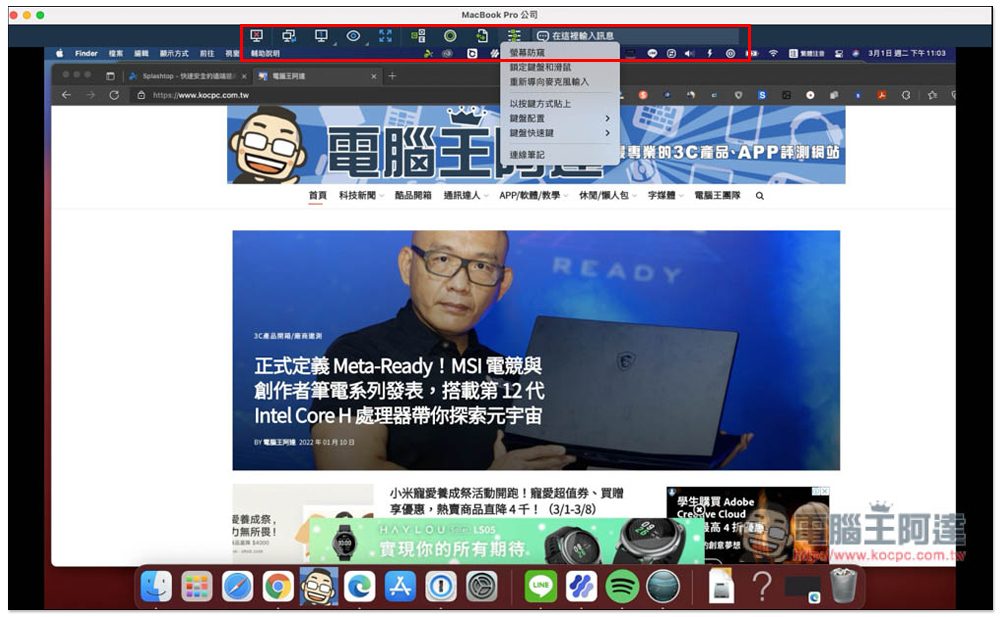Open 1Password from the Dock

click(441, 586)
